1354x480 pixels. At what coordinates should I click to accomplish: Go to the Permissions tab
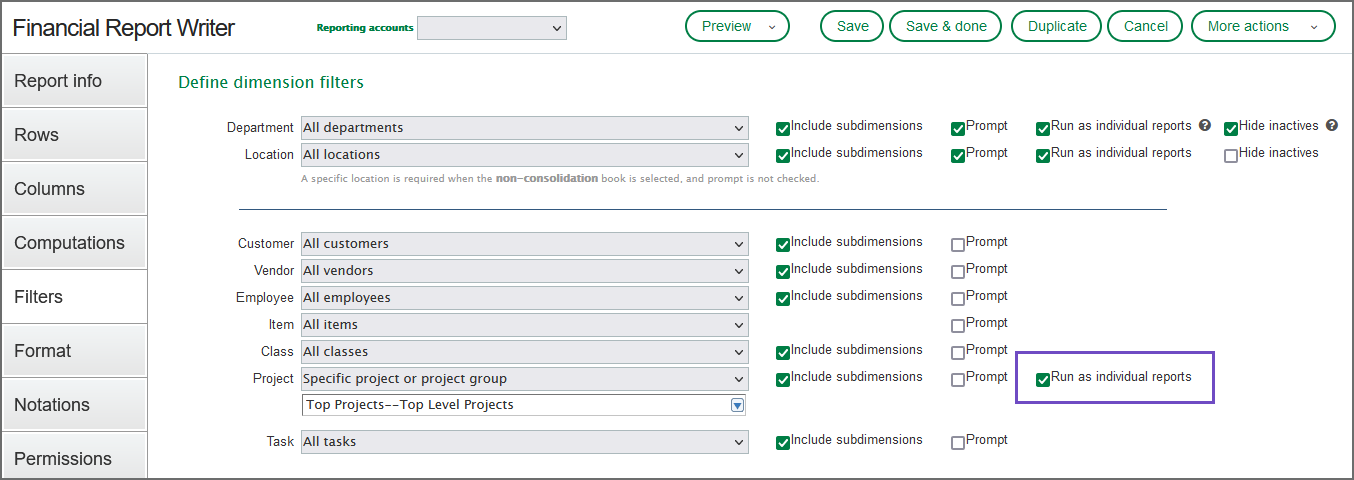[x=74, y=458]
